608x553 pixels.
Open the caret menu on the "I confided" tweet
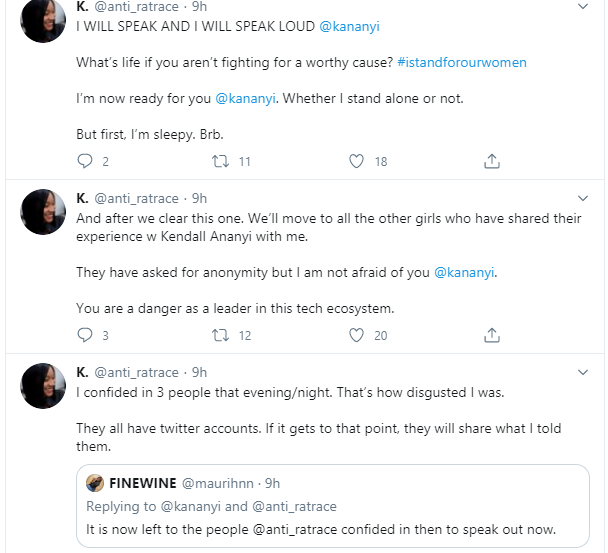click(584, 372)
